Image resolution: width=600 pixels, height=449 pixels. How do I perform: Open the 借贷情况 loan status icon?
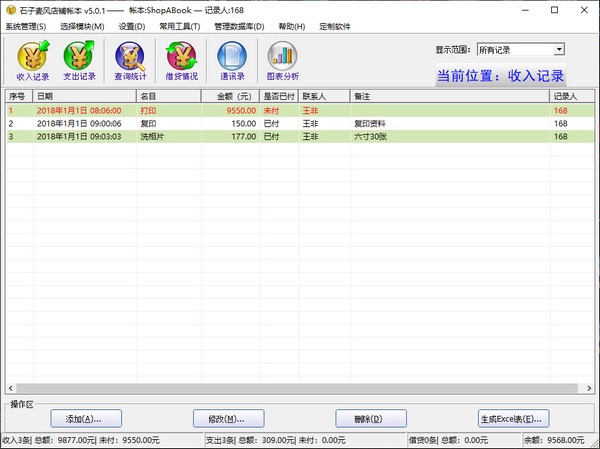tap(181, 59)
